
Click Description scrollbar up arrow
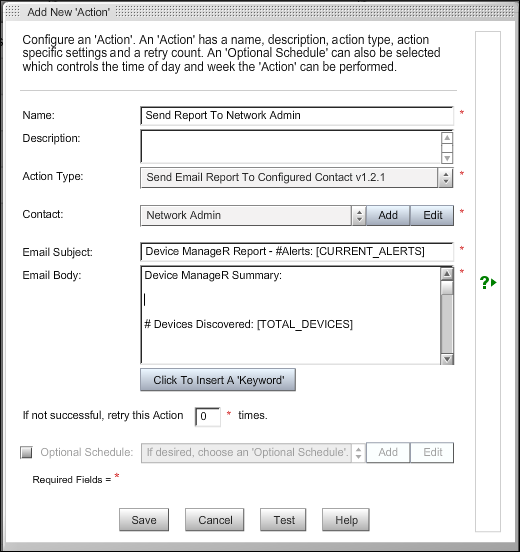pyautogui.click(x=447, y=138)
